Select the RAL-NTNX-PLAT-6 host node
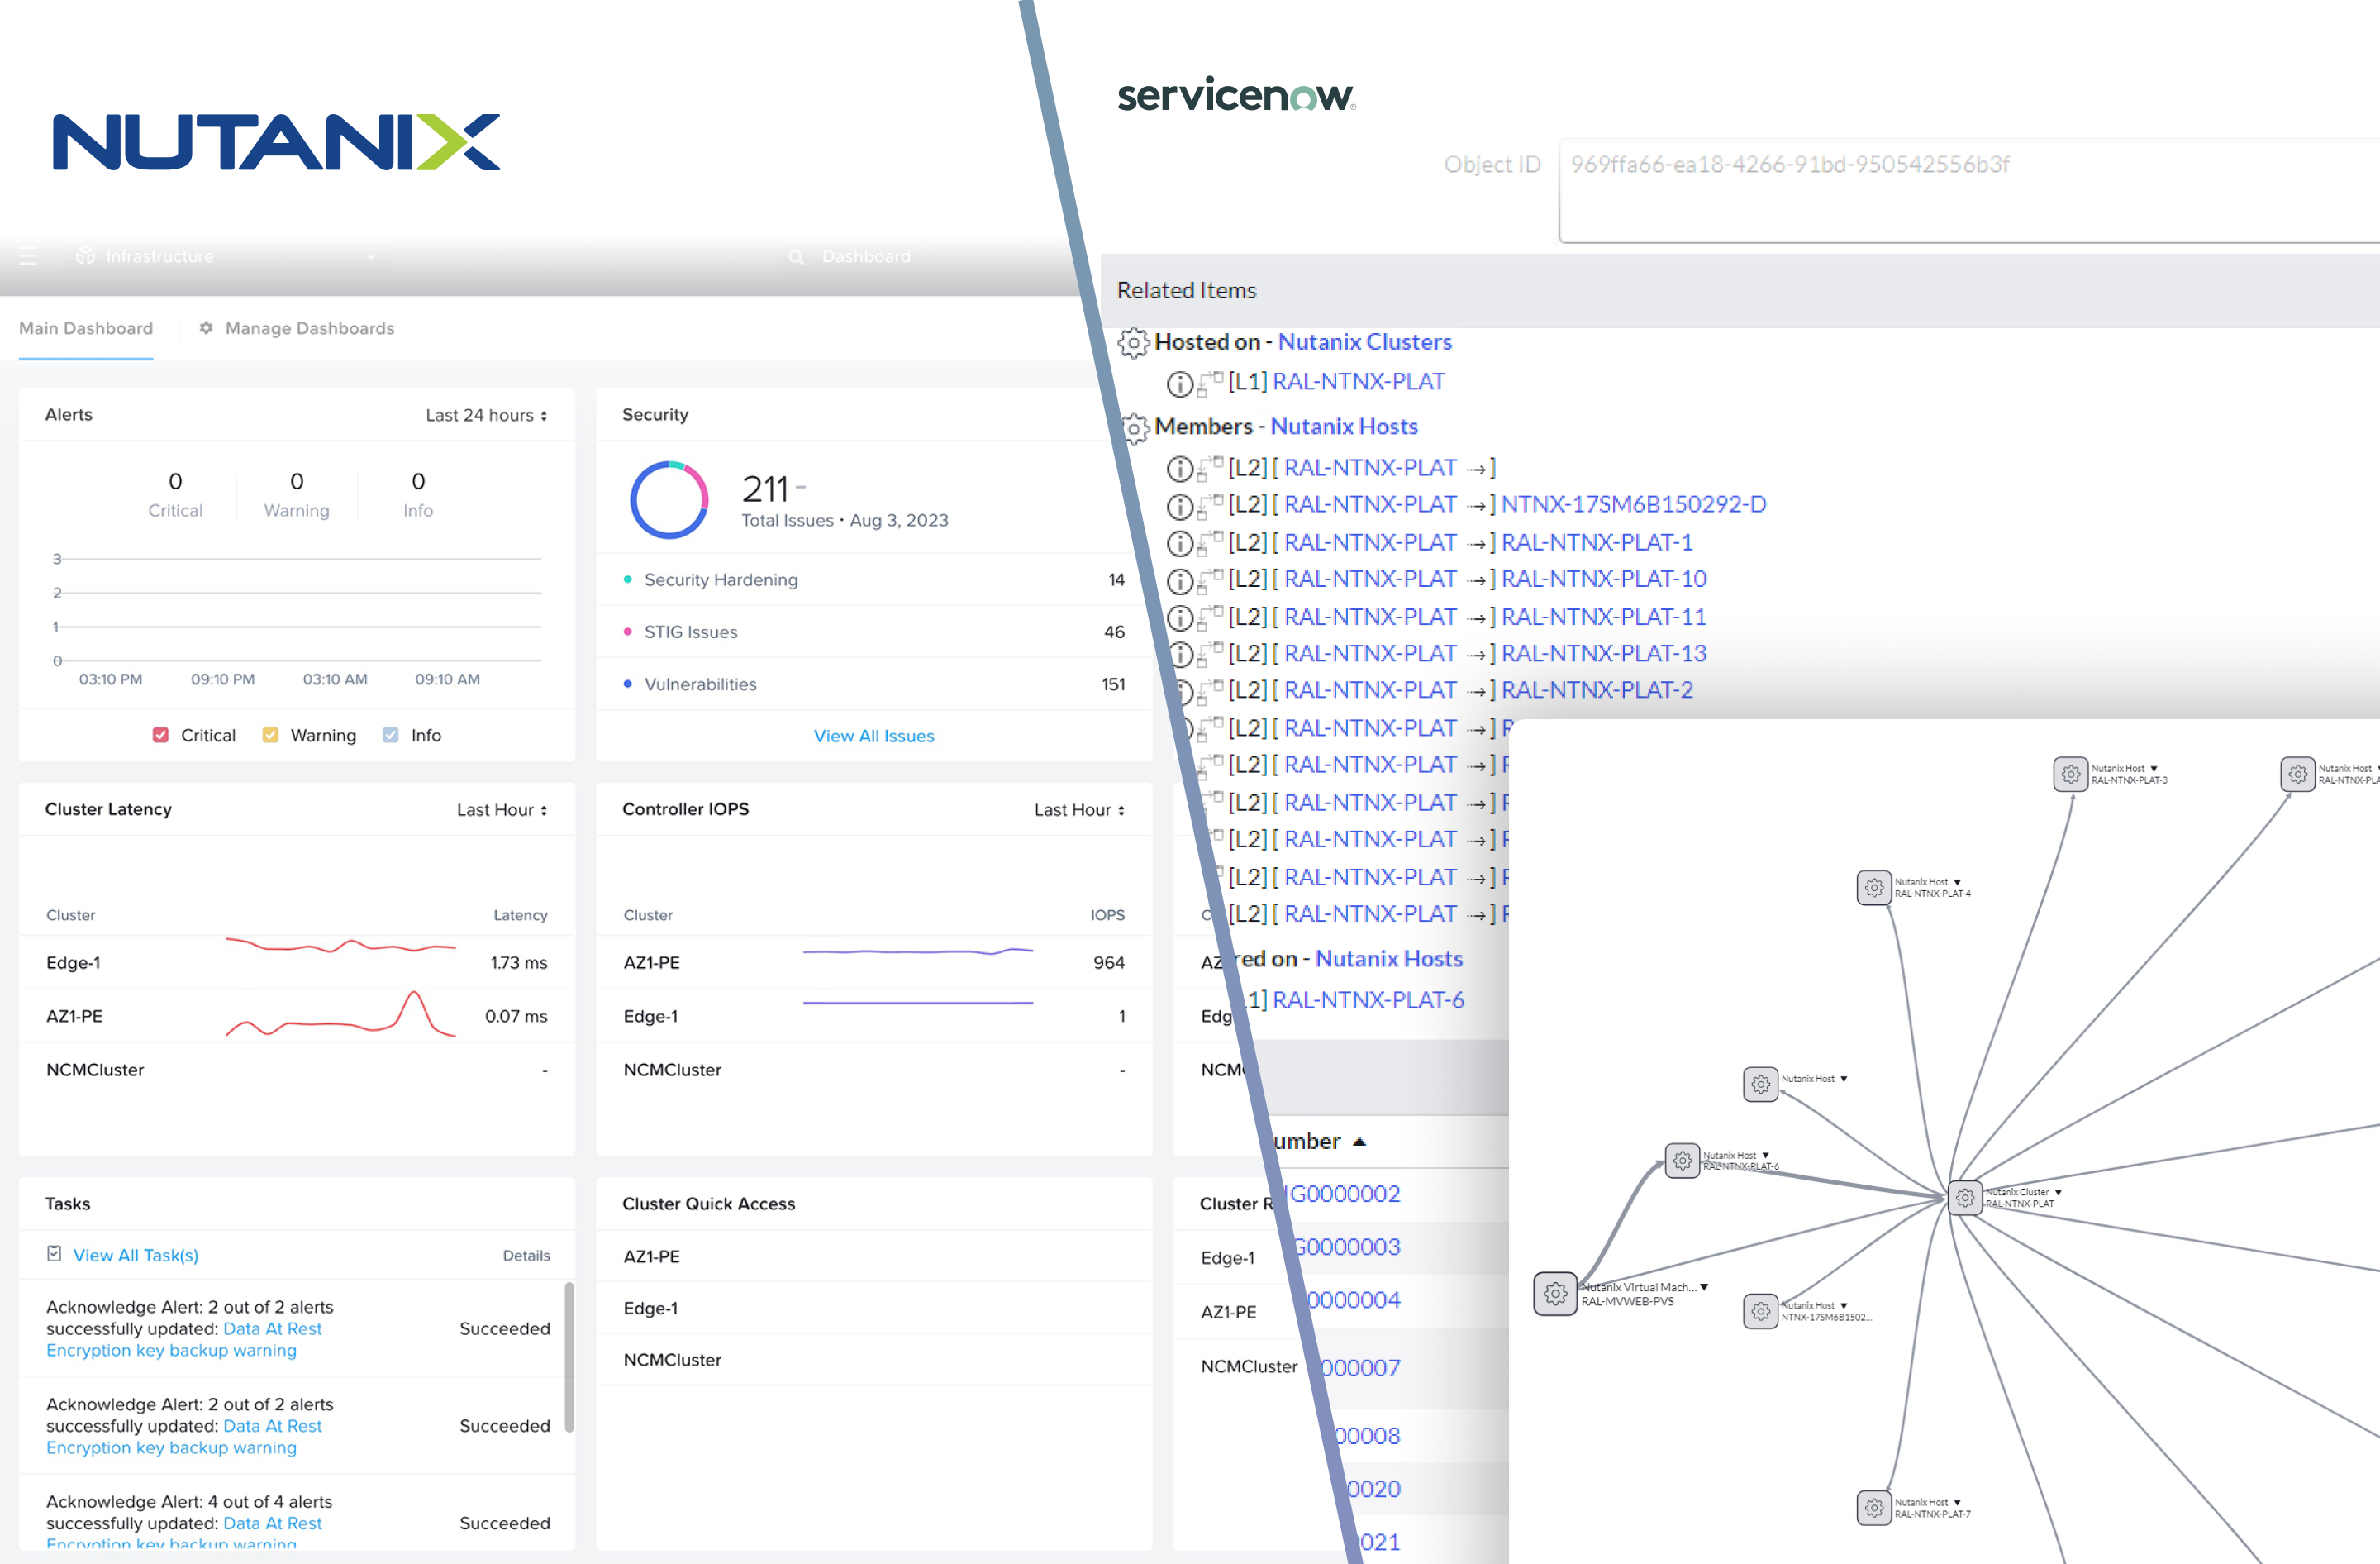This screenshot has width=2380, height=1564. (1683, 1161)
